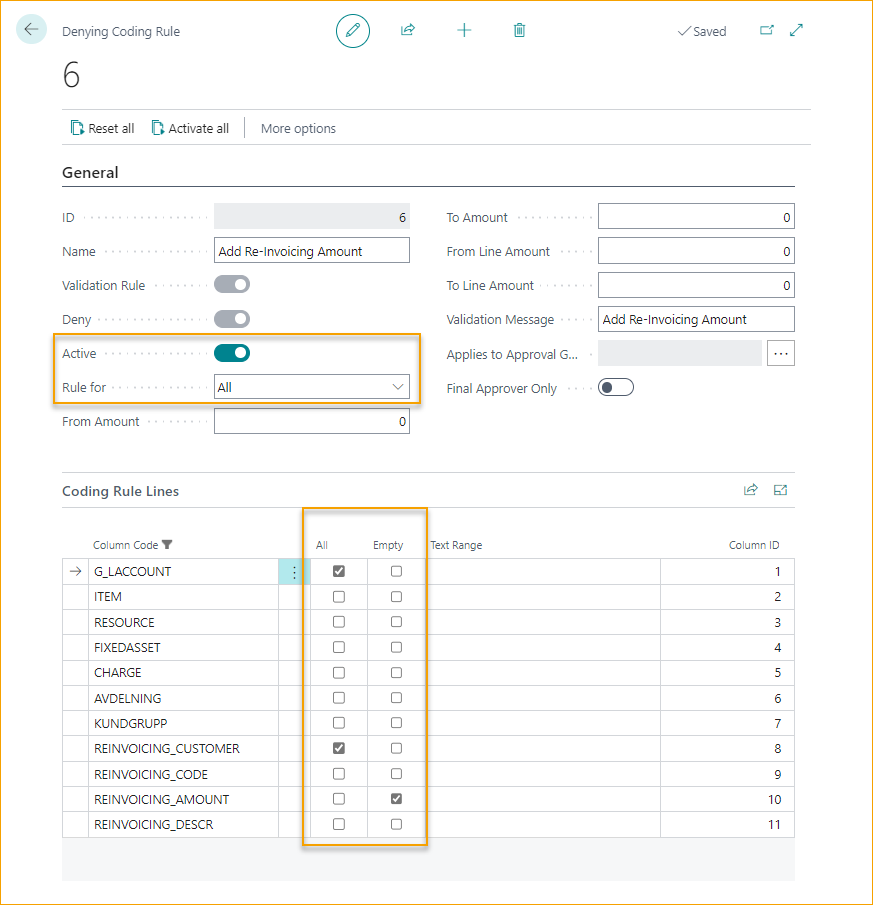The width and height of the screenshot is (873, 905).
Task: Go back with the circular back arrow
Action: (31, 29)
